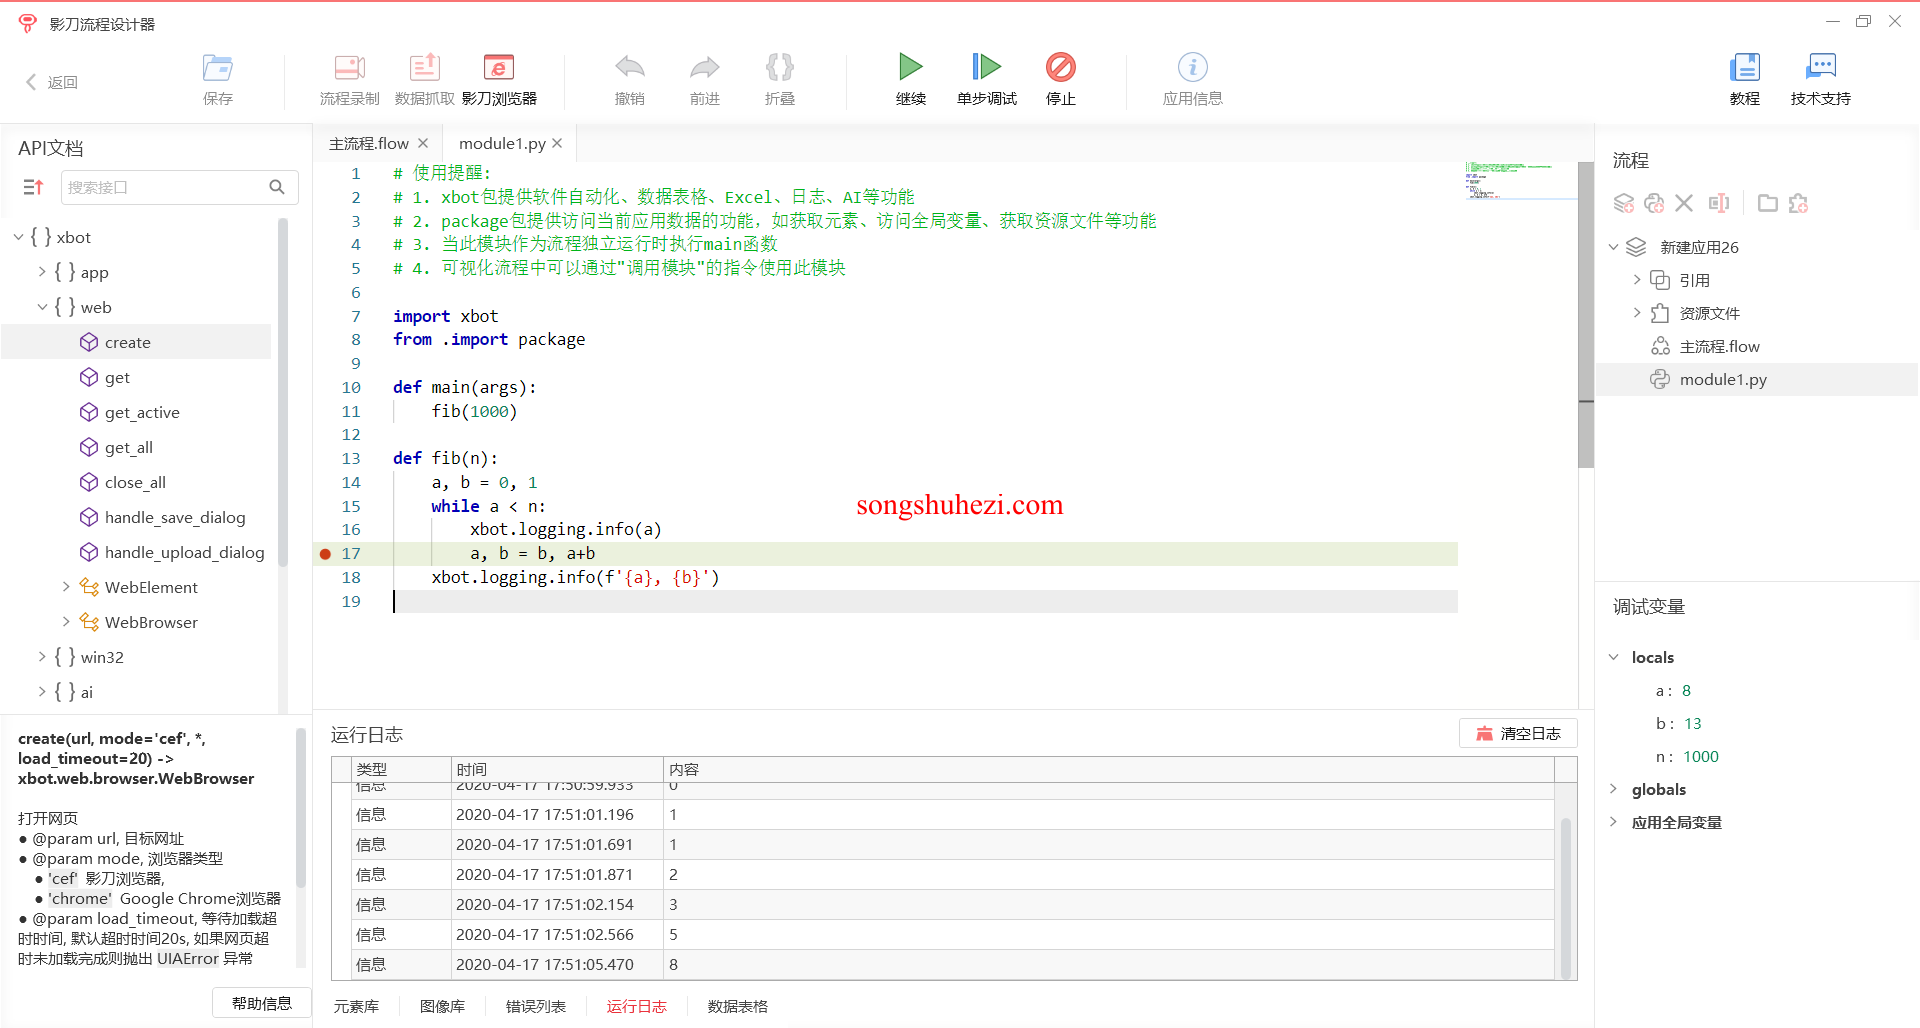Screen dimensions: 1920x1028
Task: Toggle breakpoint dot on line 17
Action: click(x=325, y=553)
